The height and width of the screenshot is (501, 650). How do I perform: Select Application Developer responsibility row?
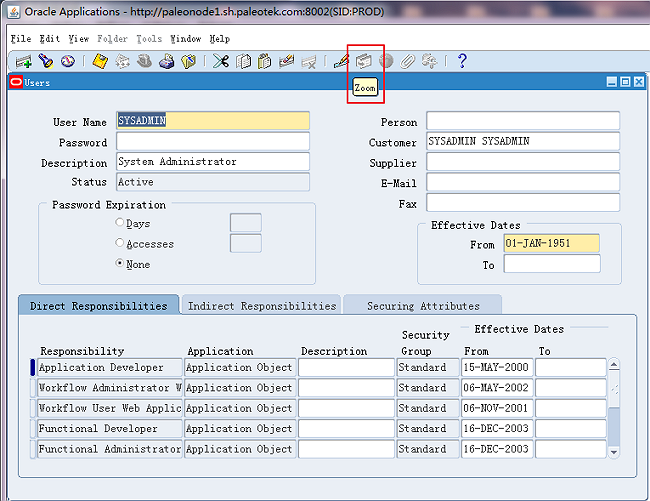pos(110,368)
